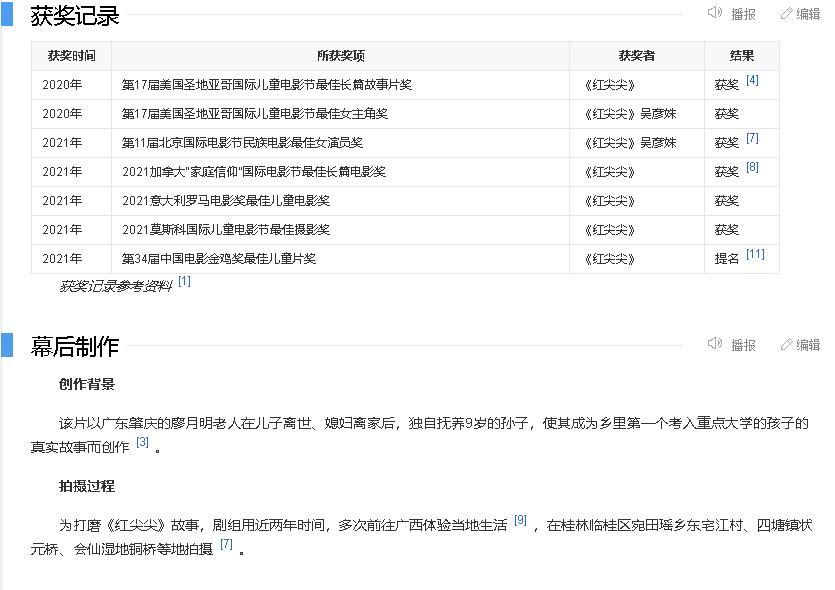Select 第17届美国圣地亚哥国际儿童电影节最佳女主角奖 cell
Screen dimensions: 835x590
coord(340,114)
